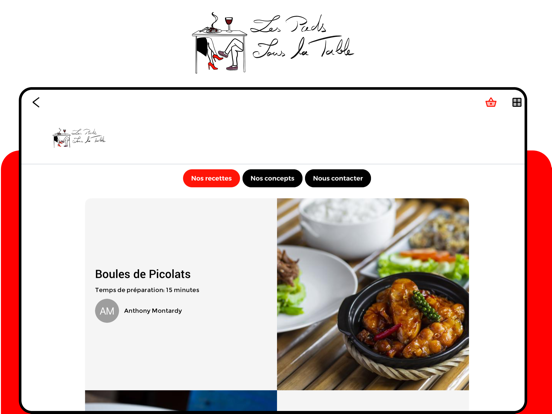Screen dimensions: 552x414
Task: Go back using the left arrow
Action: click(36, 102)
